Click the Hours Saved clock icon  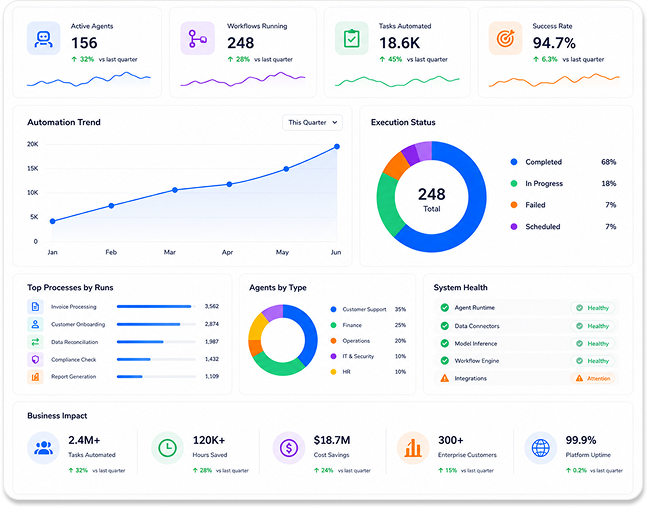pos(167,448)
